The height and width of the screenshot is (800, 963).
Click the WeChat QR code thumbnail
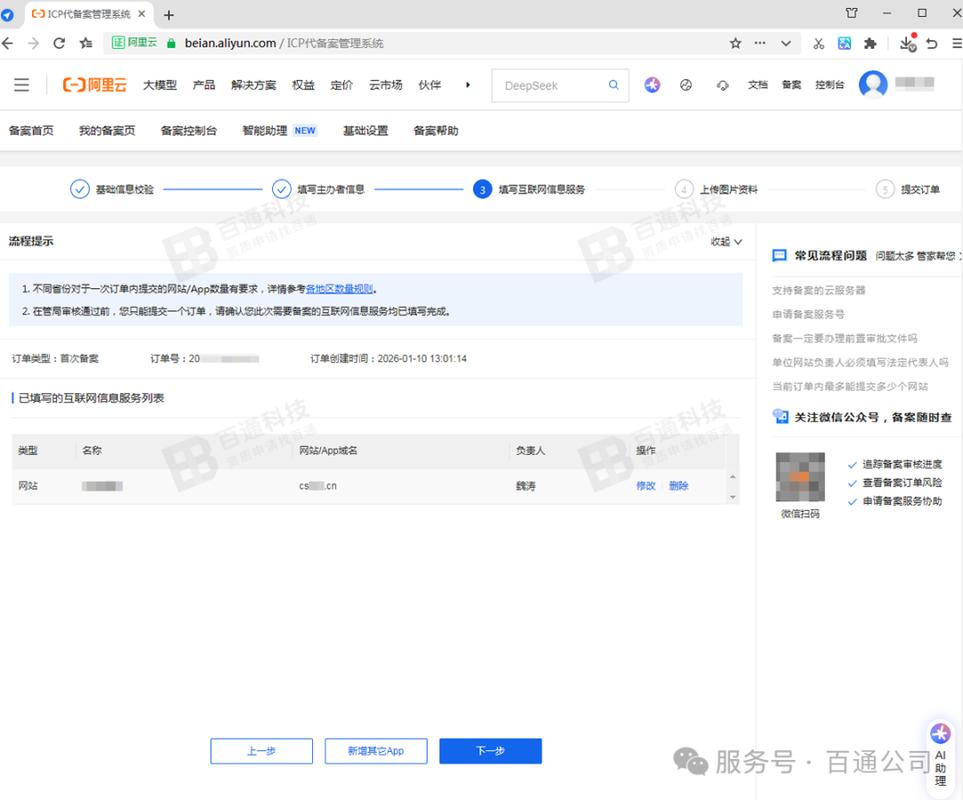pos(800,477)
